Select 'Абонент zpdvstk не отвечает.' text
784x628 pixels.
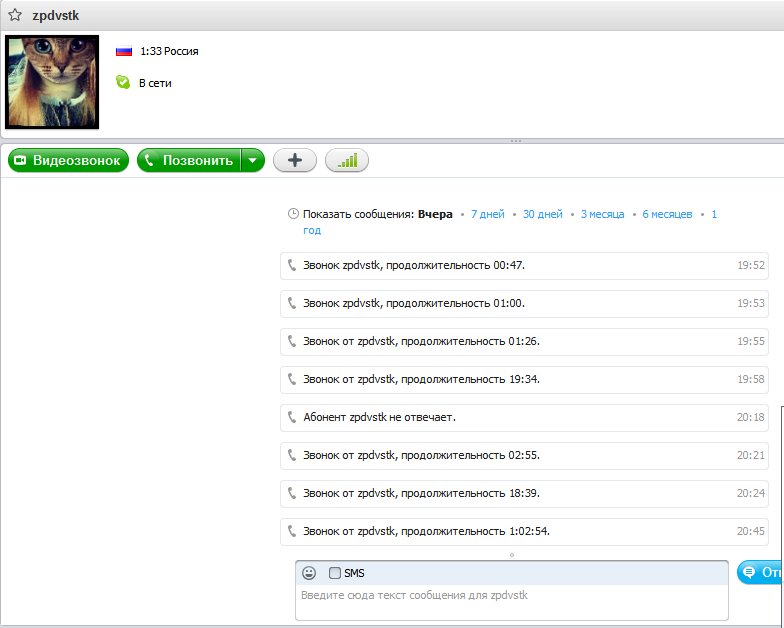click(380, 417)
